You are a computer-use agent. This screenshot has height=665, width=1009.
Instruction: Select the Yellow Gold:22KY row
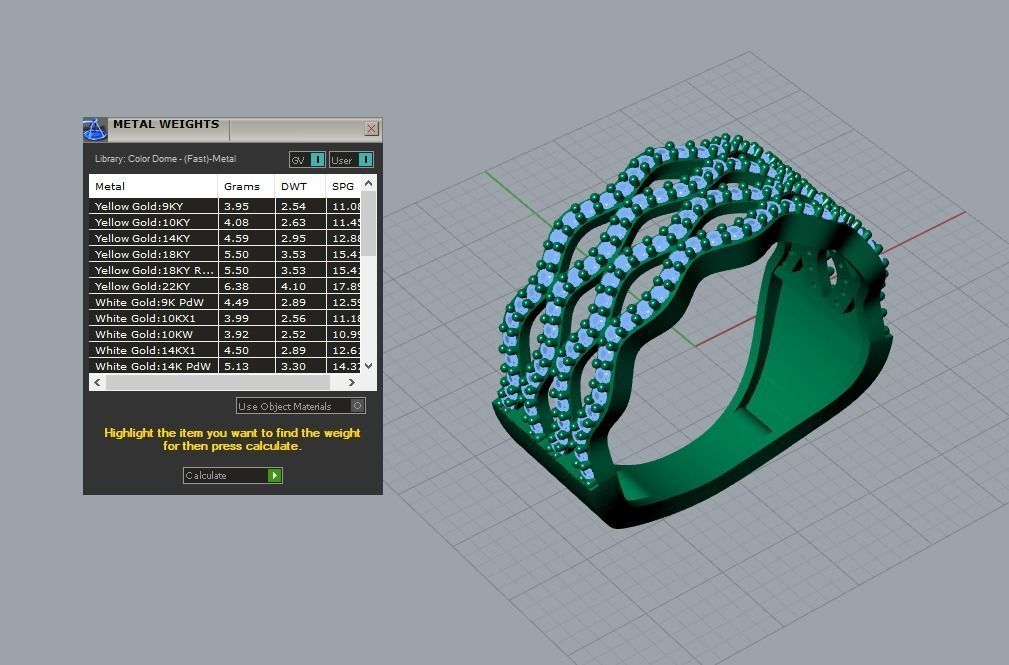point(225,286)
